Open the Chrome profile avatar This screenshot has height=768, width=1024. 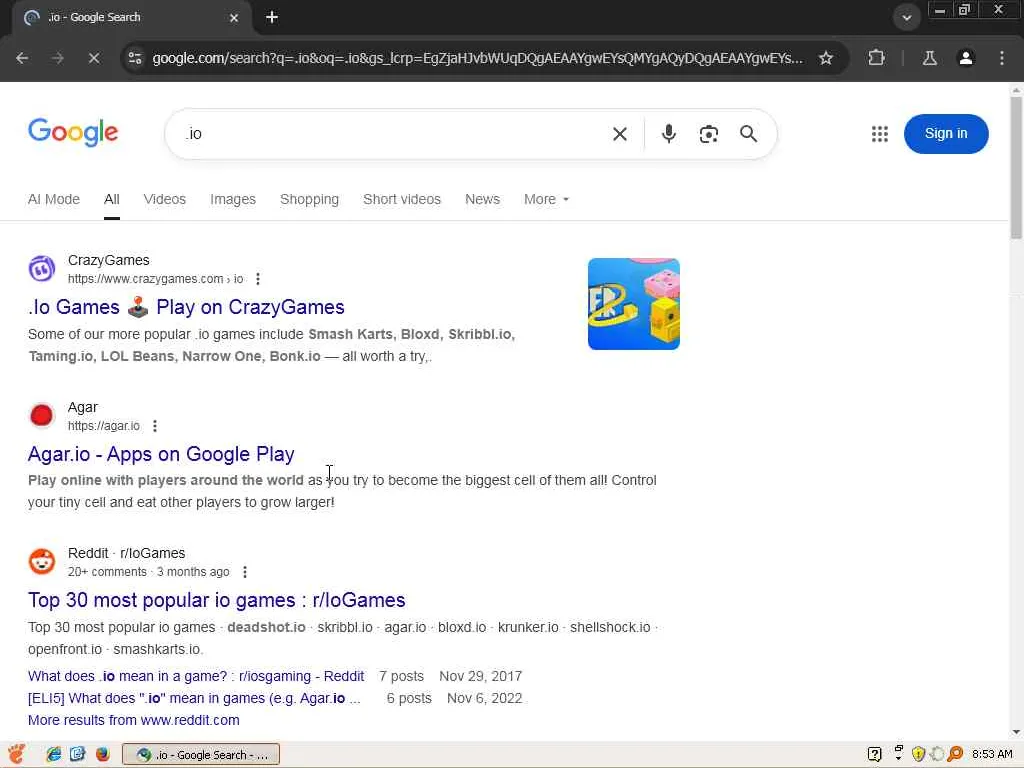(965, 58)
